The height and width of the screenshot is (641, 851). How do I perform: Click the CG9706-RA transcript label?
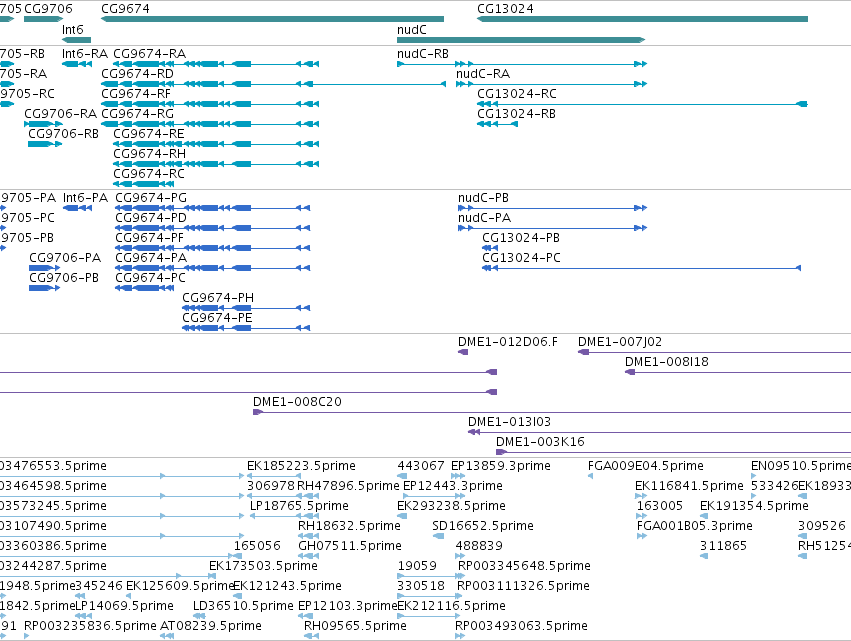(60, 114)
